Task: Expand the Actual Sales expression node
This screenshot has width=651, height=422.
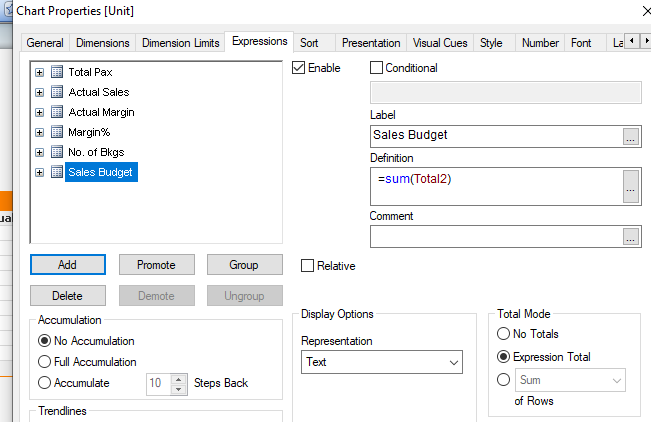Action: click(39, 92)
